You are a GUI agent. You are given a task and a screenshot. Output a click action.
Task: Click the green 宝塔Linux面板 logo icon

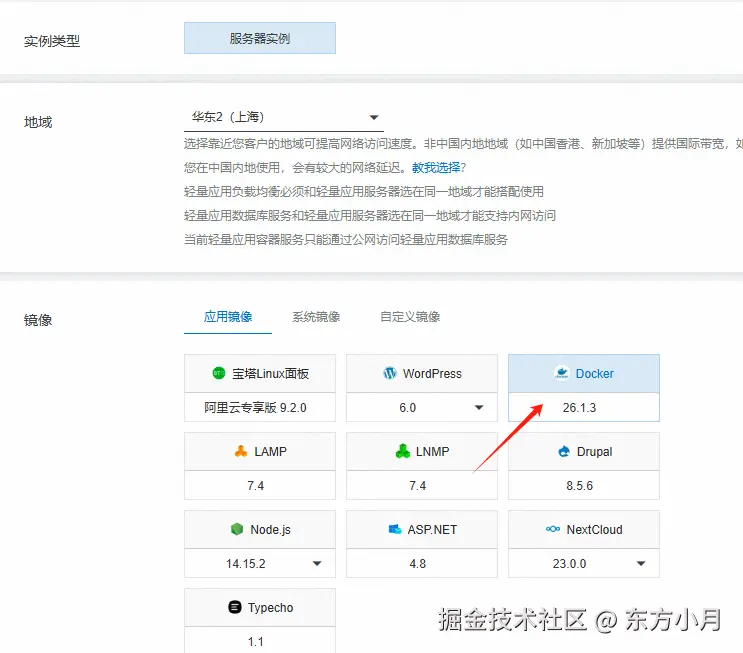point(218,373)
